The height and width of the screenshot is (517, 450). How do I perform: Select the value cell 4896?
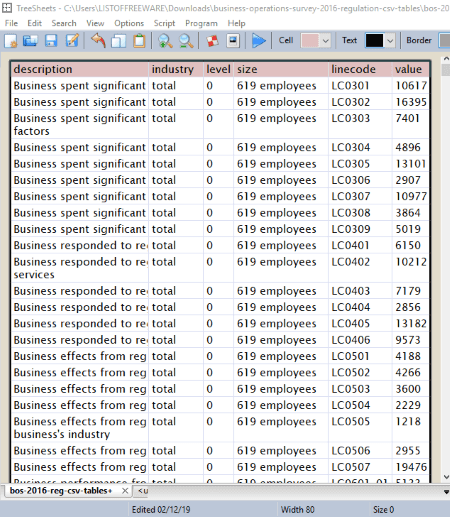(411, 147)
